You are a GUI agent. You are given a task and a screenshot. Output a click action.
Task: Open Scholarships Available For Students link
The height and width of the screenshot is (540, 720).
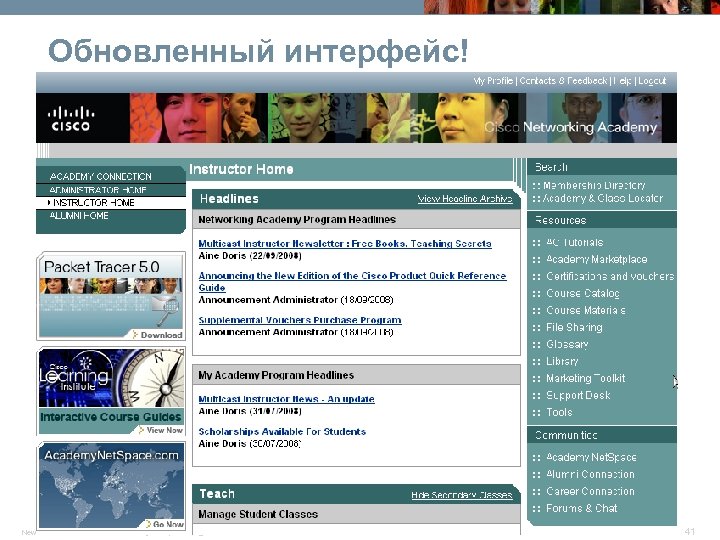click(282, 432)
